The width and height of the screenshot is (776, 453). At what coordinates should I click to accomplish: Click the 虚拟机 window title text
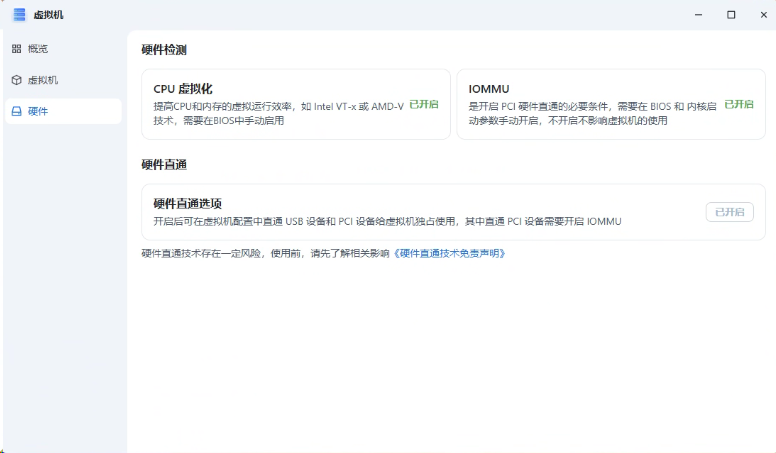coord(48,15)
